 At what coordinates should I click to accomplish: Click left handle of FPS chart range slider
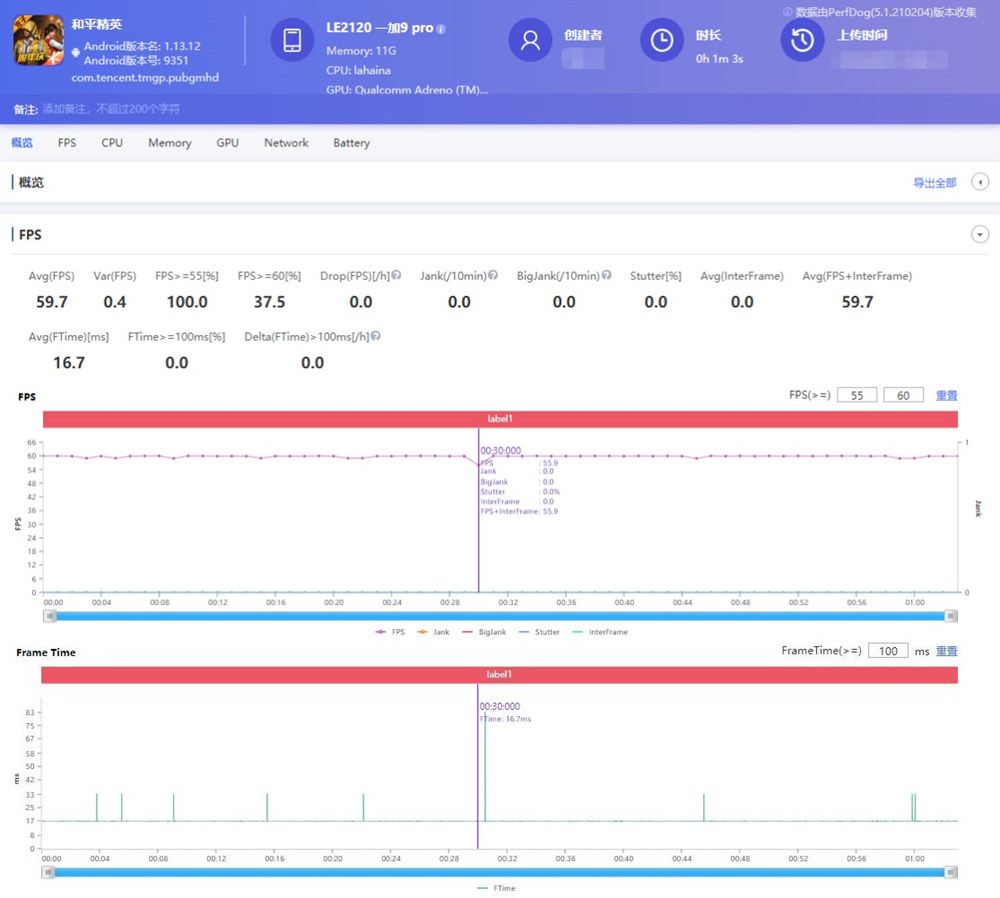pos(50,616)
